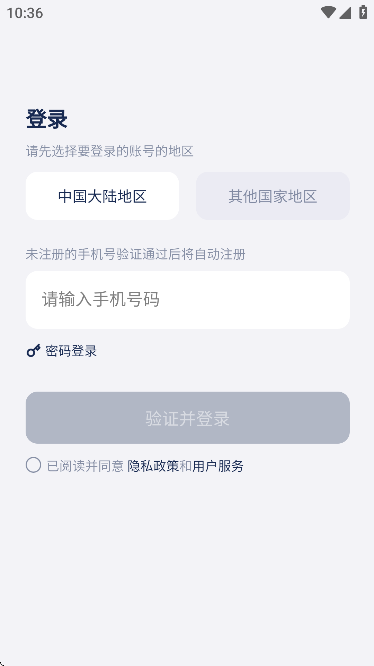Viewport: 374px width, 666px height.
Task: Open the 隐私政策 privacy policy link
Action: click(153, 466)
